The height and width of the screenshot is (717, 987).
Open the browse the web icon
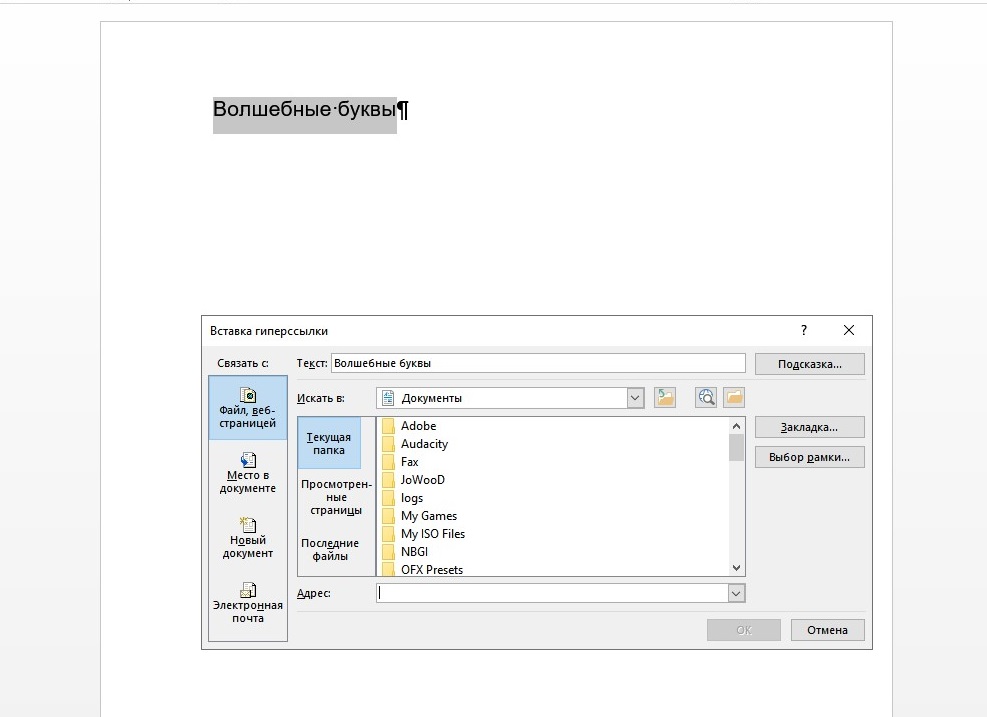706,398
